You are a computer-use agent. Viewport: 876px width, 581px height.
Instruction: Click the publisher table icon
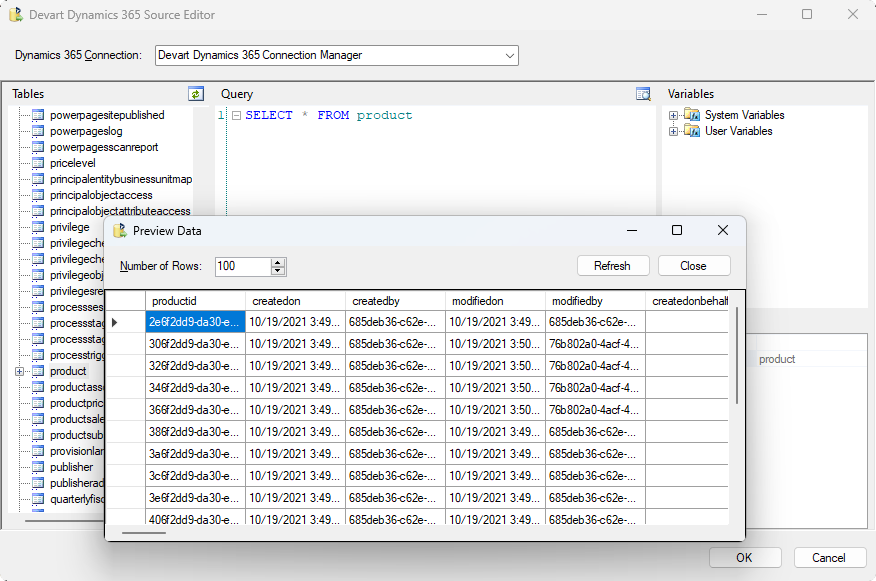tap(38, 467)
